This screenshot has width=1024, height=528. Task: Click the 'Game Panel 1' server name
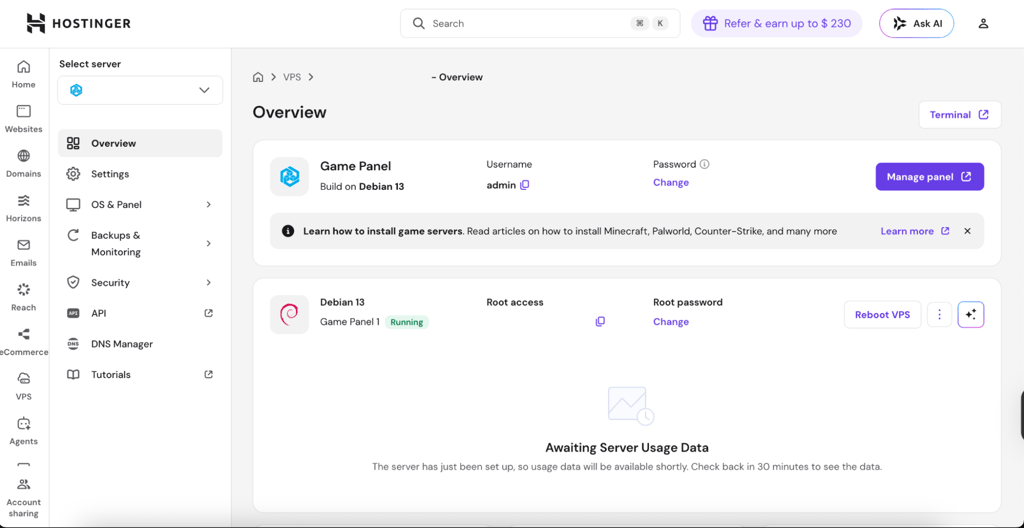tap(349, 322)
